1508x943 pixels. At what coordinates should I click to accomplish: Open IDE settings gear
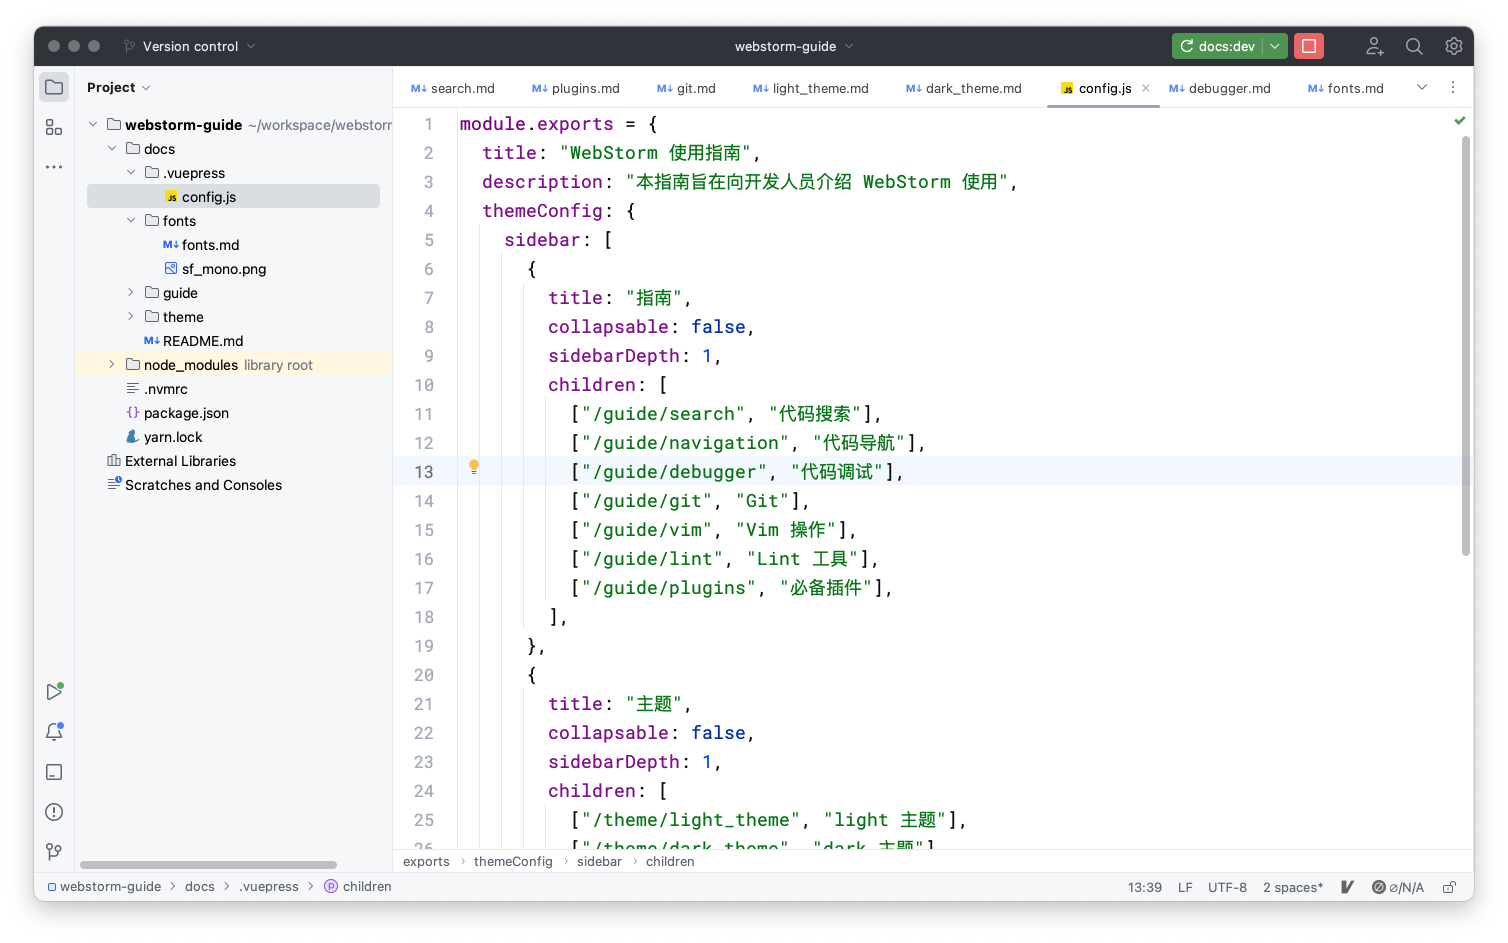[x=1454, y=46]
